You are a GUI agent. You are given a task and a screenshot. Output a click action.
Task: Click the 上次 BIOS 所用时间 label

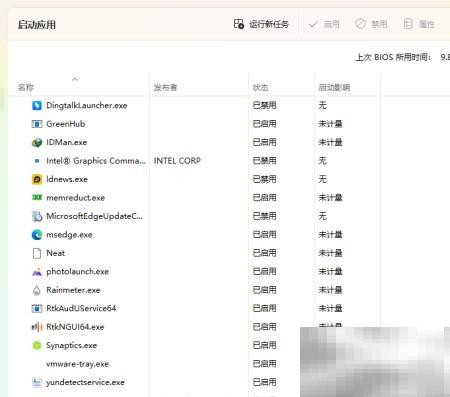tap(393, 57)
